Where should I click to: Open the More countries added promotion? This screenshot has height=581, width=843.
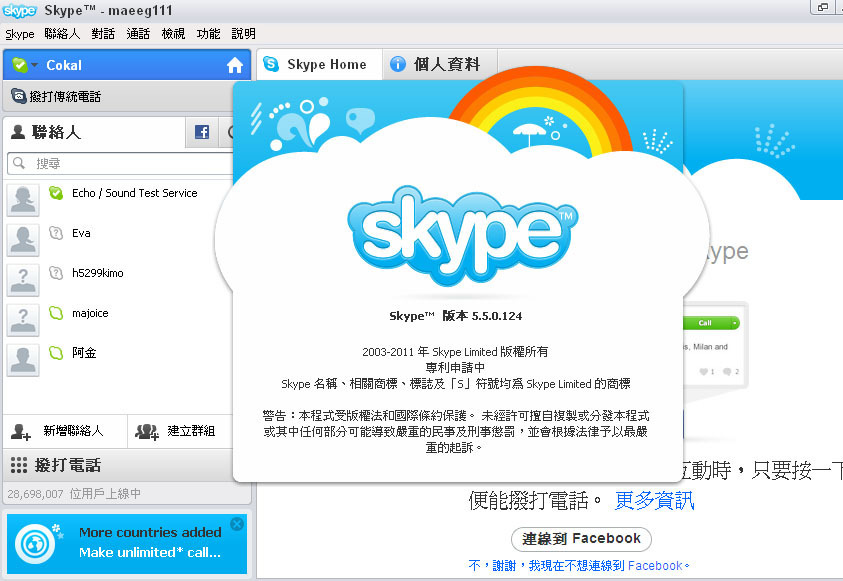coord(127,543)
